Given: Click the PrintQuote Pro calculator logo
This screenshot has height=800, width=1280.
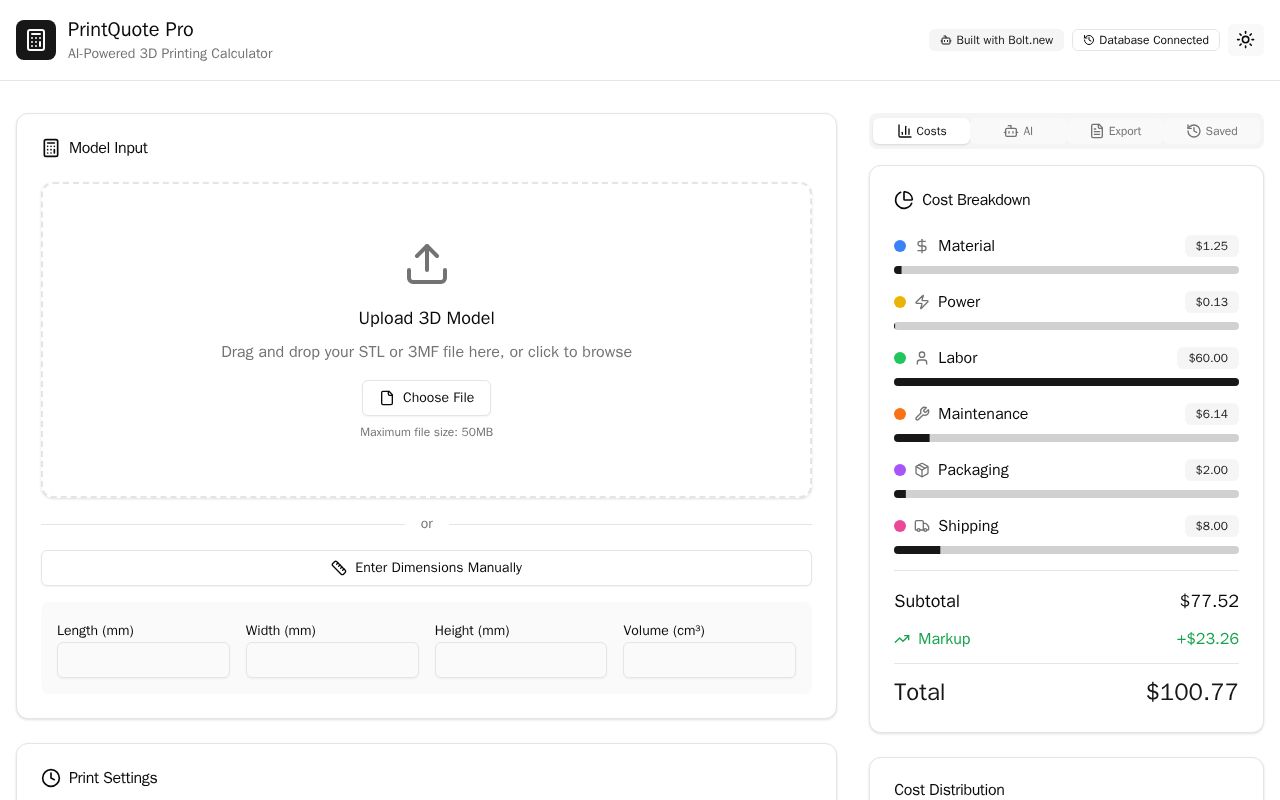Looking at the screenshot, I should point(36,40).
